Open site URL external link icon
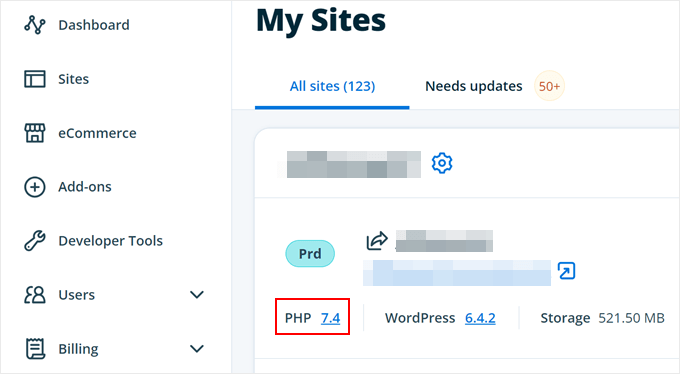Image resolution: width=680 pixels, height=374 pixels. (x=566, y=271)
